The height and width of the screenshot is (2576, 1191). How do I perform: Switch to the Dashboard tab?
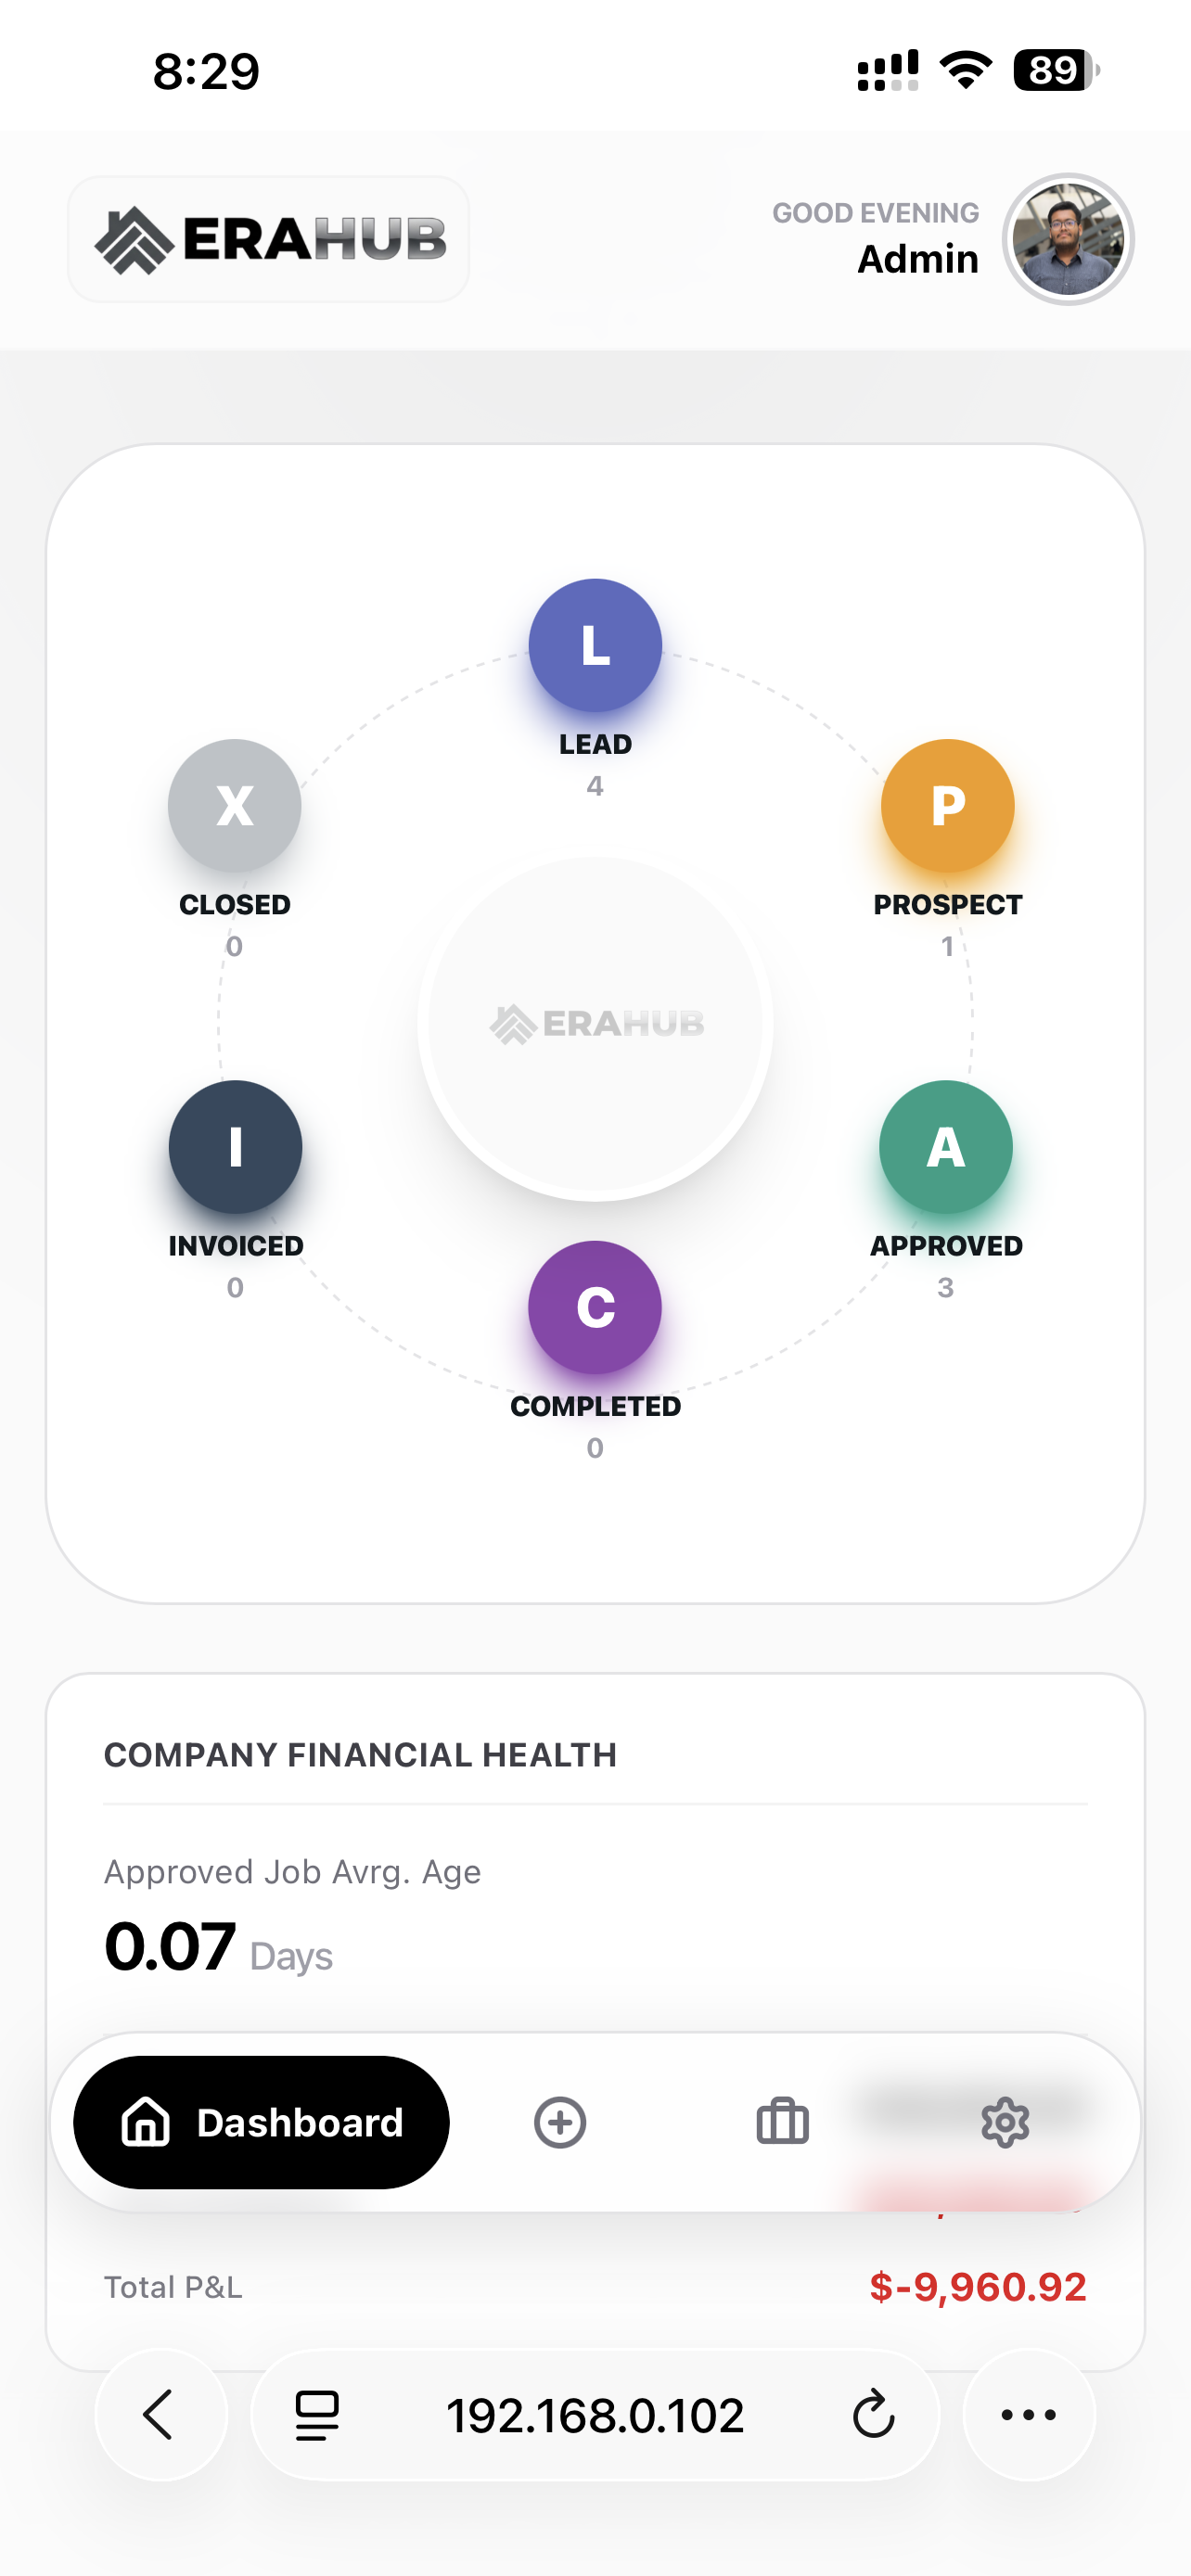click(x=261, y=2122)
